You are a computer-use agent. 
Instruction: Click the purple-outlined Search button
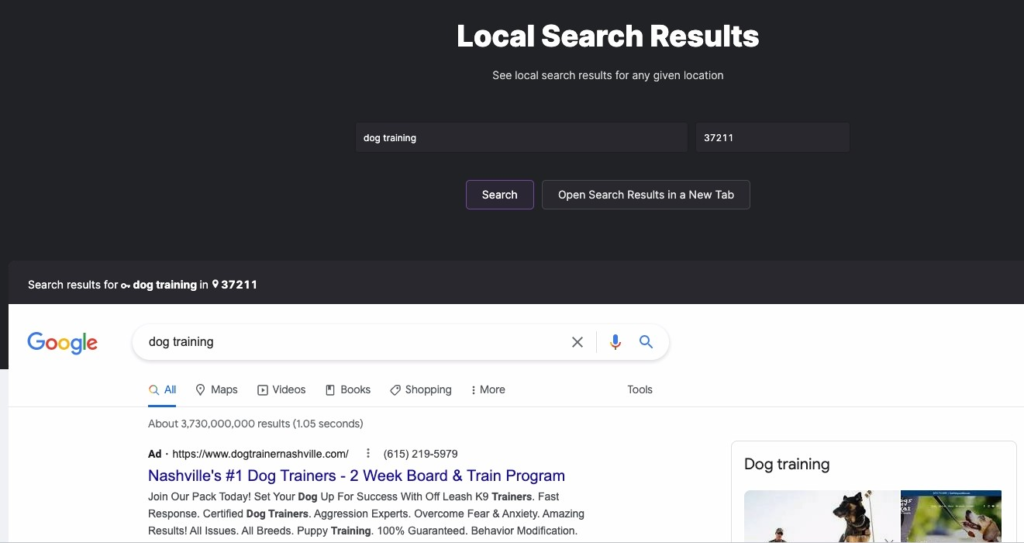click(x=500, y=195)
